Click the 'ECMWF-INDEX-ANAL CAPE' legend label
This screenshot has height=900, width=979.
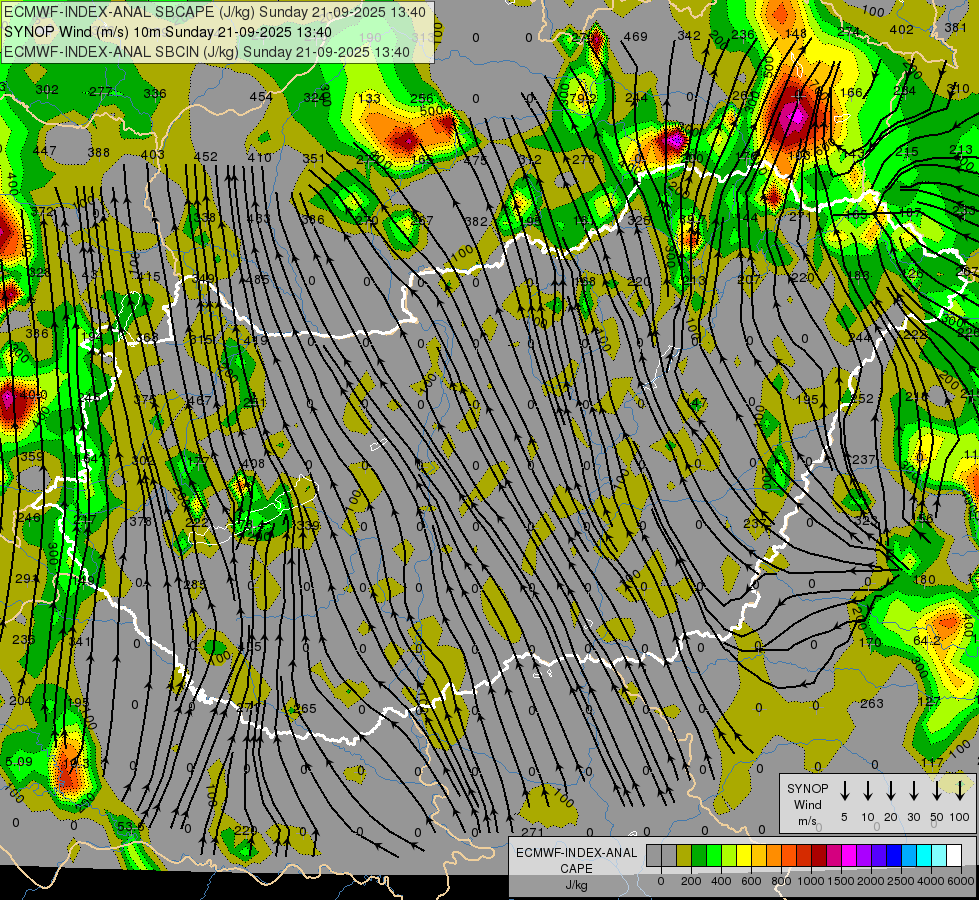pyautogui.click(x=576, y=860)
